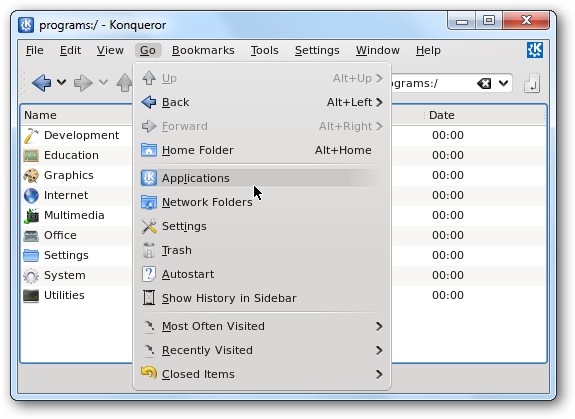Viewport: 575px width, 419px height.
Task: Click the Closed Items undo-arrow icon
Action: 149,372
